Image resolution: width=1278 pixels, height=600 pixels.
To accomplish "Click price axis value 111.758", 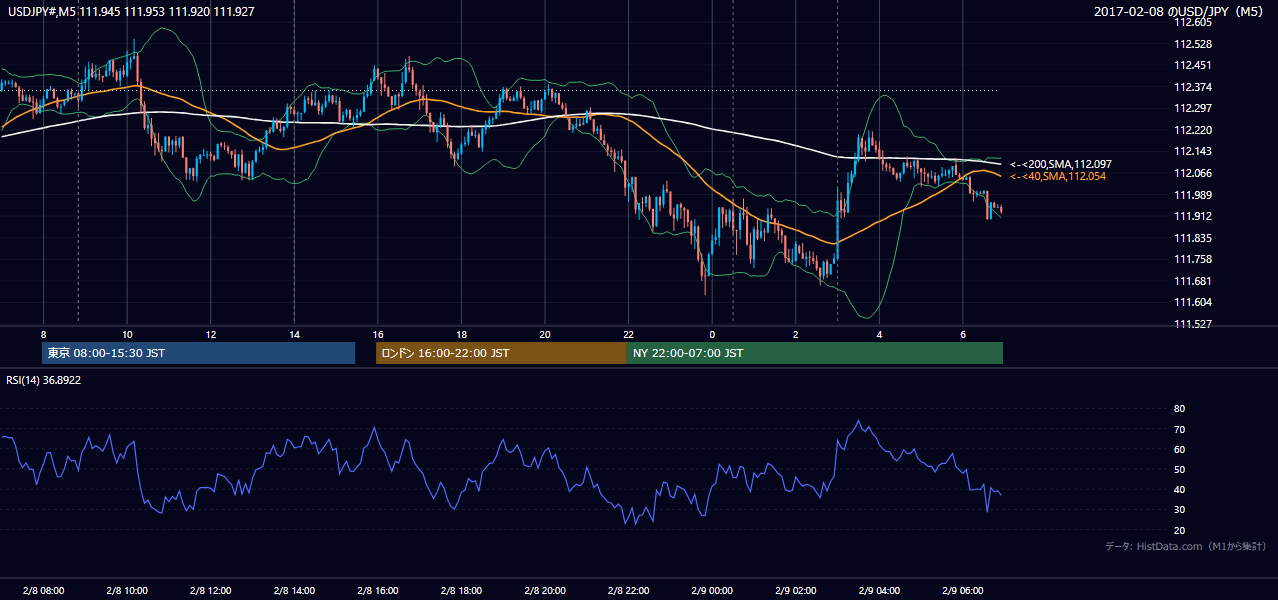I will (1191, 259).
